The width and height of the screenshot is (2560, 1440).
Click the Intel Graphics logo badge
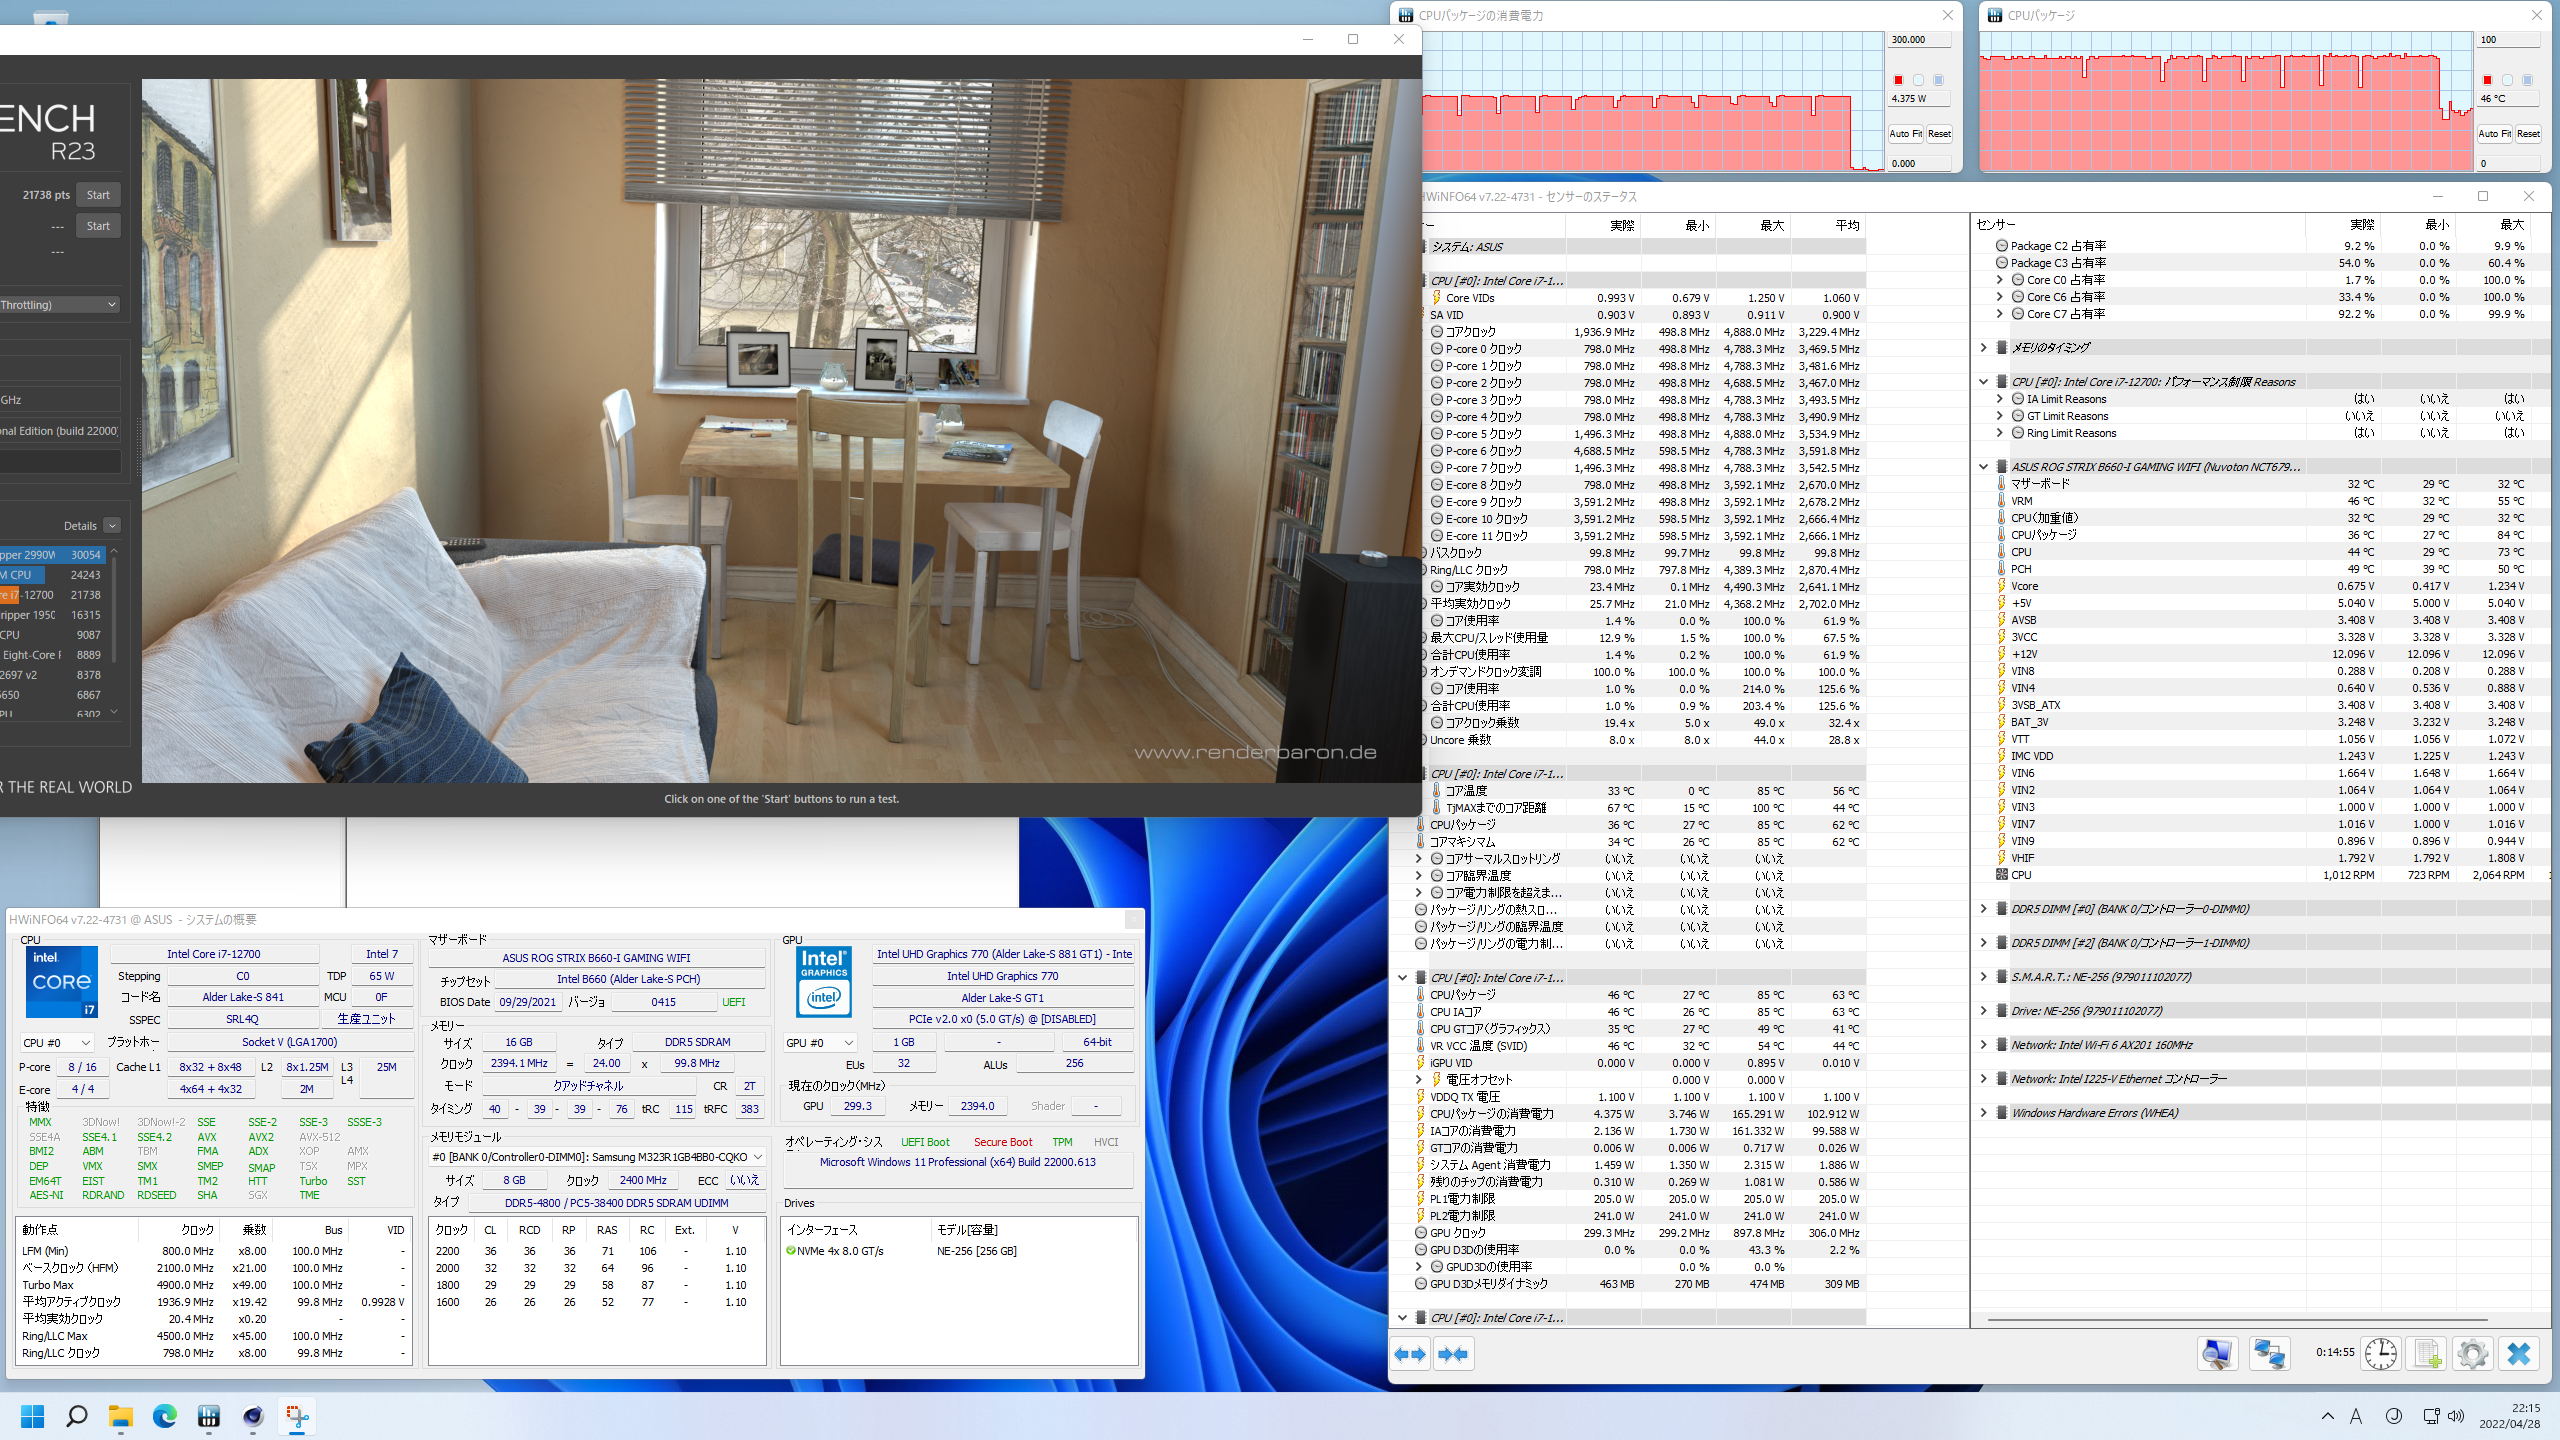point(824,982)
